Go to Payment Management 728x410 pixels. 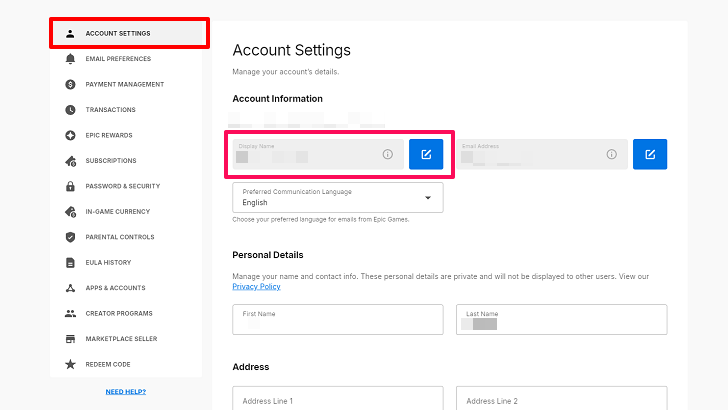126,84
